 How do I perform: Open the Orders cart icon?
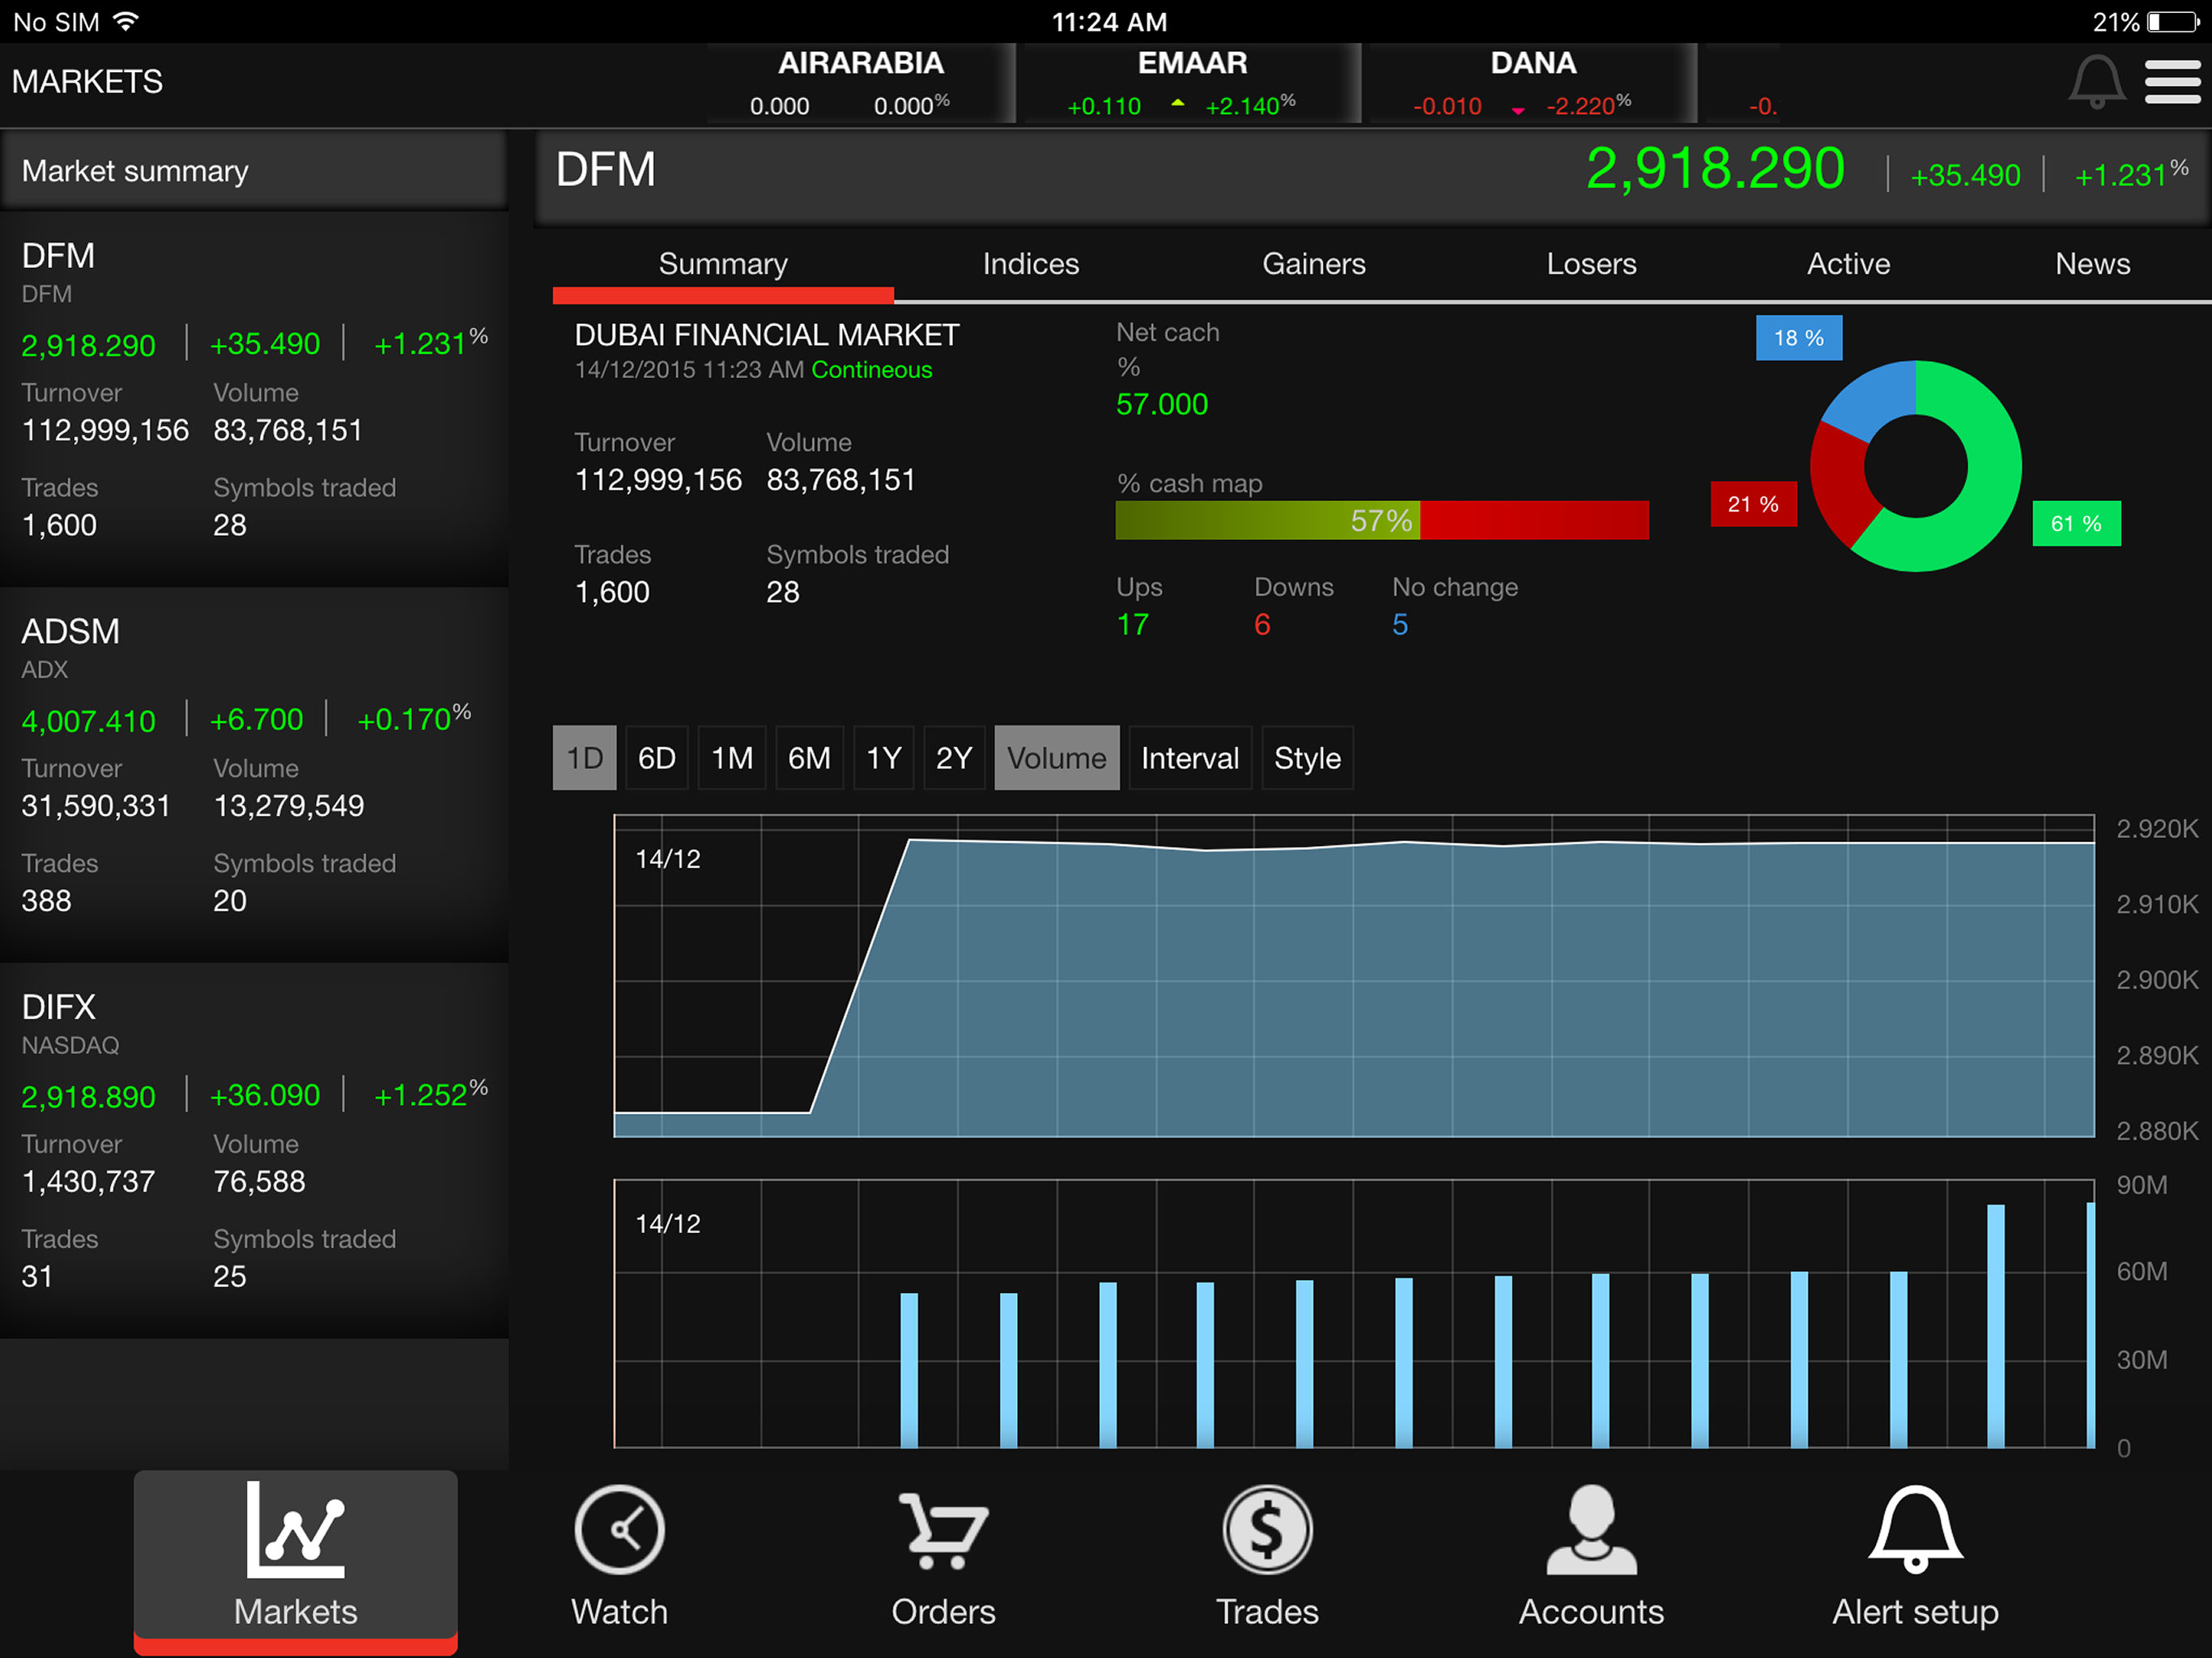click(x=943, y=1530)
